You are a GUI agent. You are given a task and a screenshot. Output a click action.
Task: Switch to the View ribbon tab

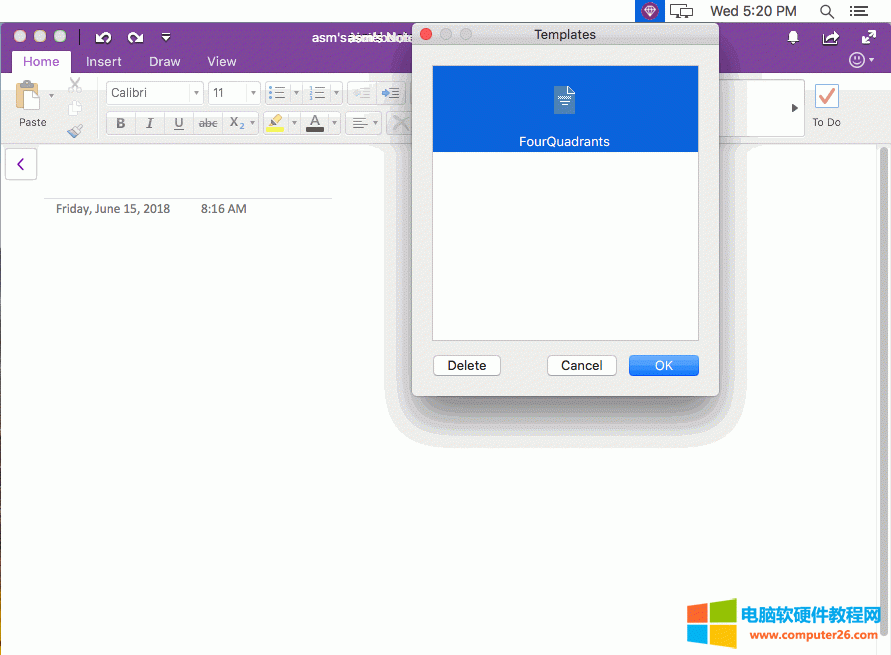222,61
